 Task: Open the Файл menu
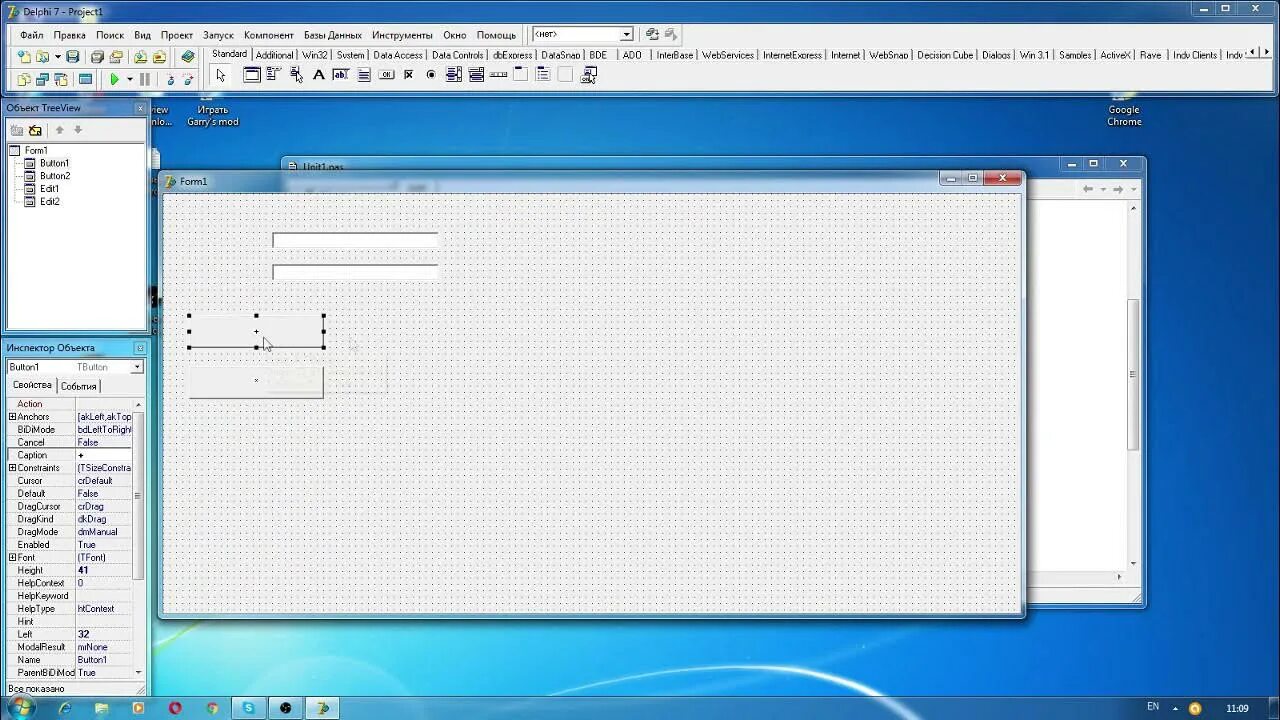pos(31,35)
